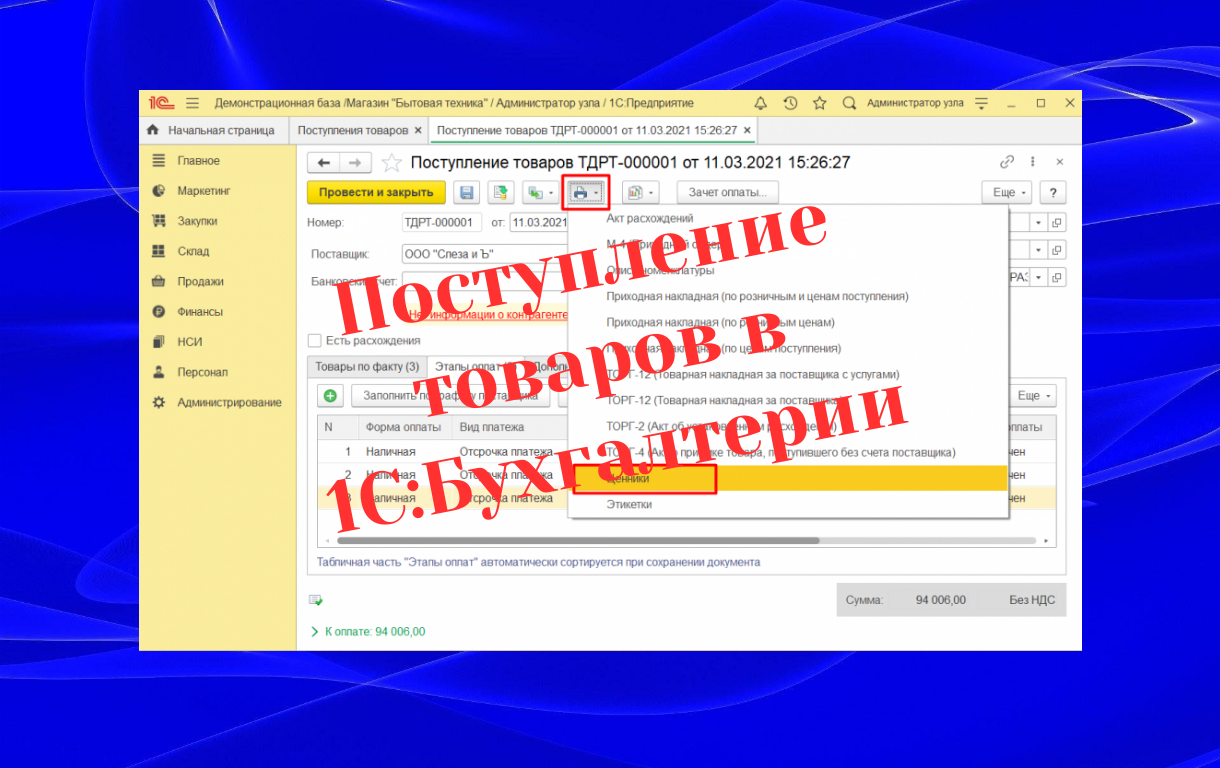1220x768 pixels.
Task: Add document to favorites with star
Action: (392, 162)
